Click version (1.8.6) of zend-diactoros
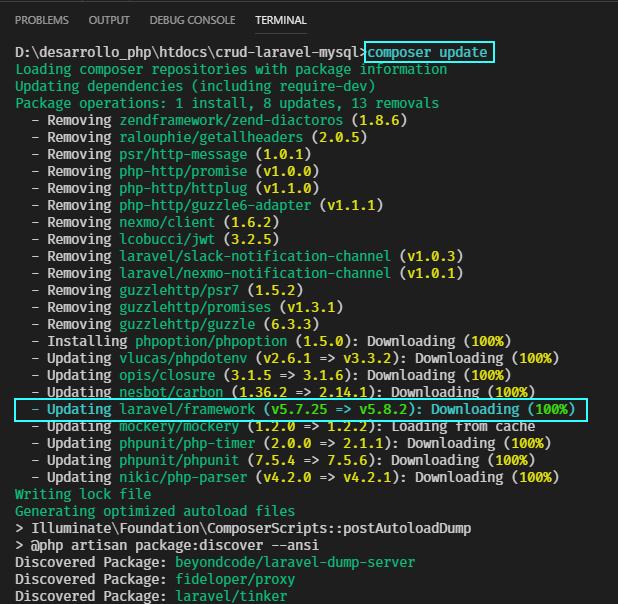The width and height of the screenshot is (618, 604). [380, 120]
